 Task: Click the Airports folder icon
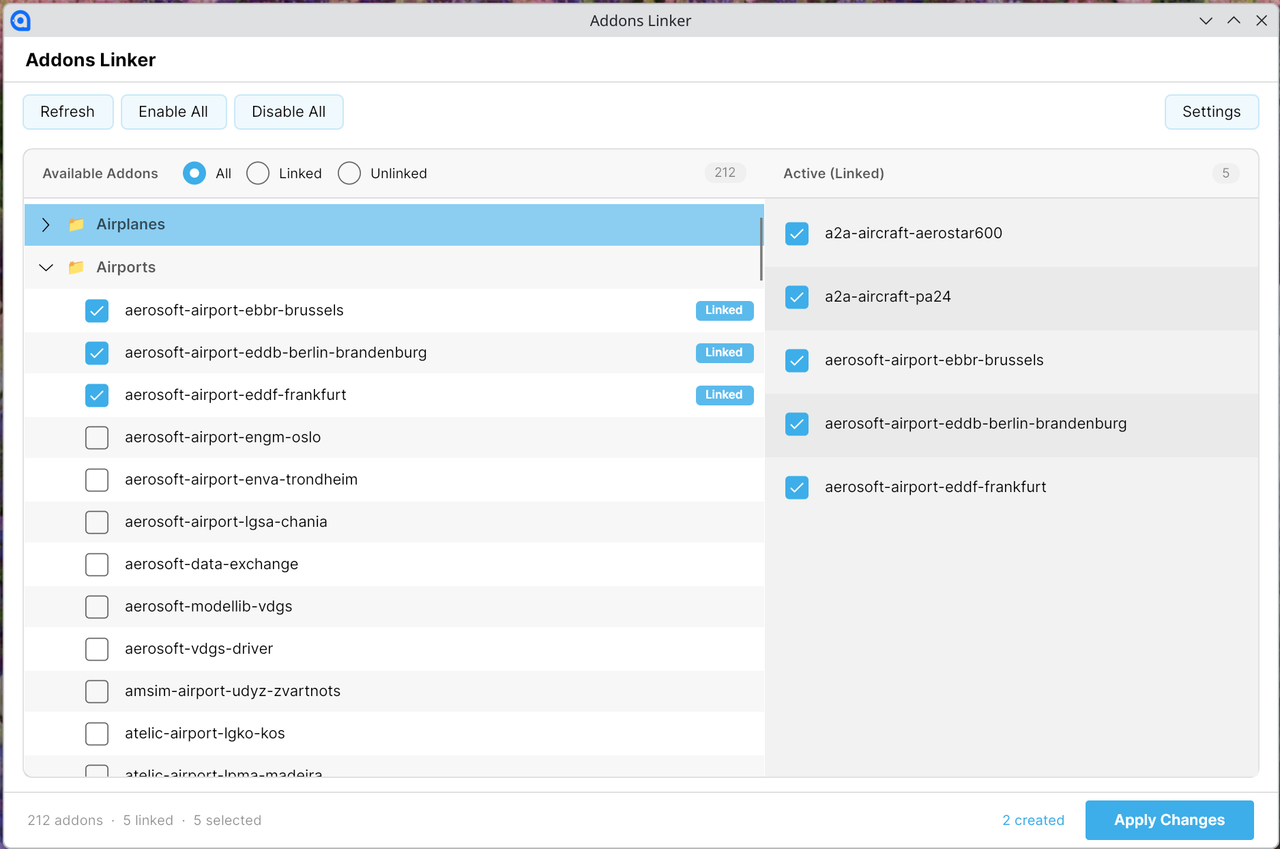pos(76,268)
